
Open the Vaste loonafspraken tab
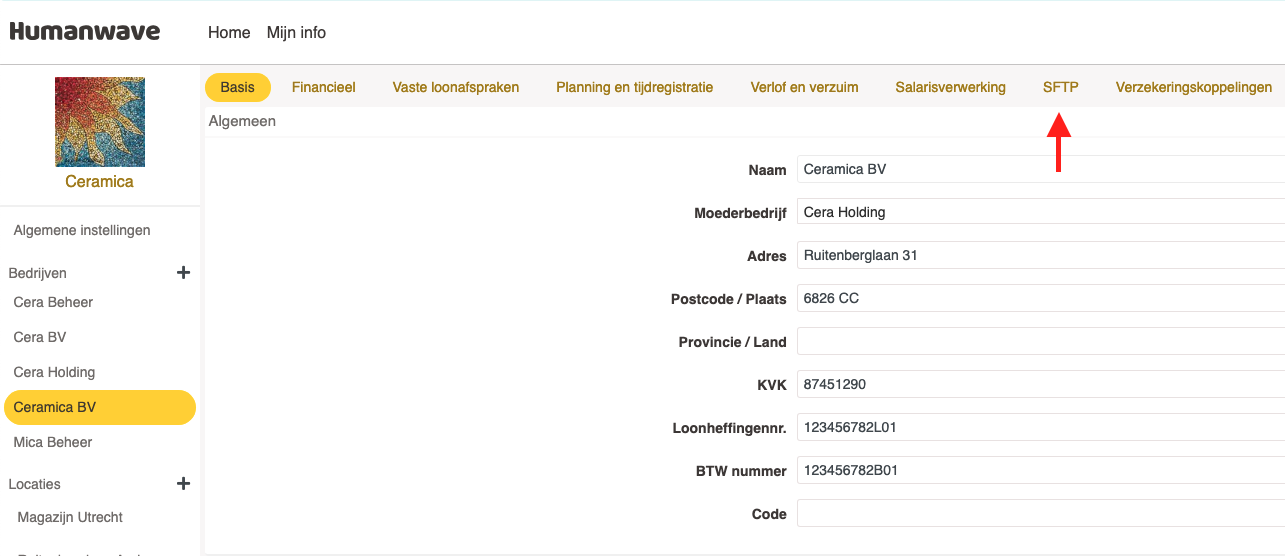[x=456, y=87]
